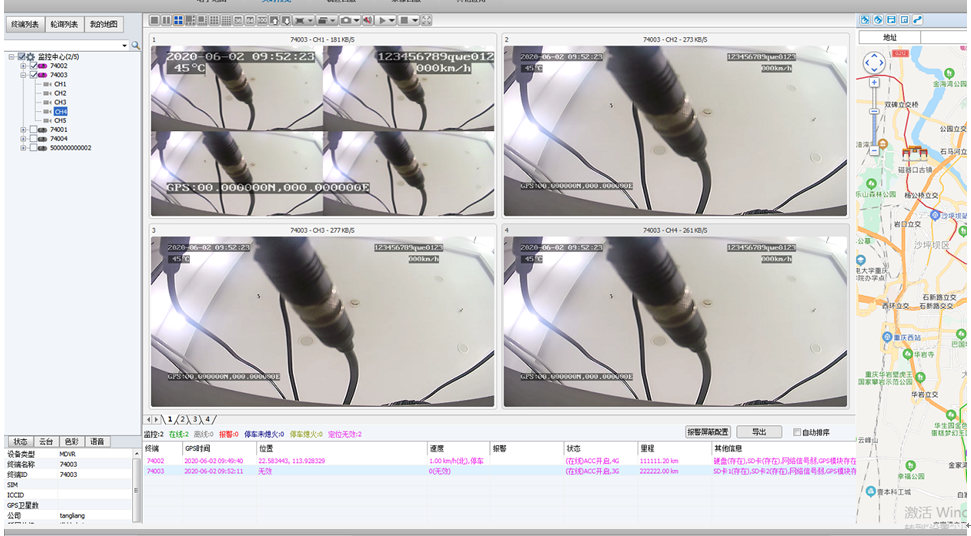Click the next page down-arrow icon

[286, 20]
